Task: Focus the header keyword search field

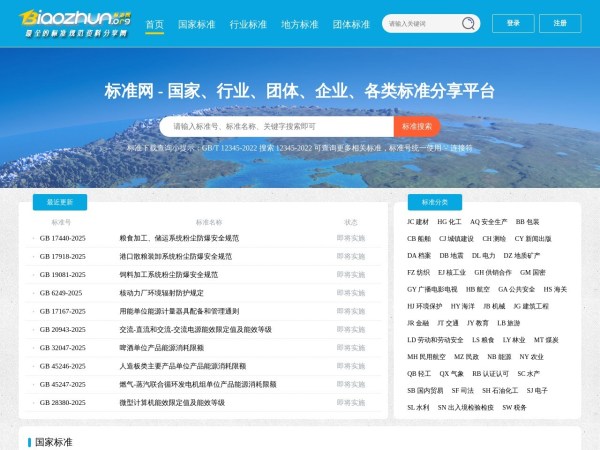Action: (420, 23)
